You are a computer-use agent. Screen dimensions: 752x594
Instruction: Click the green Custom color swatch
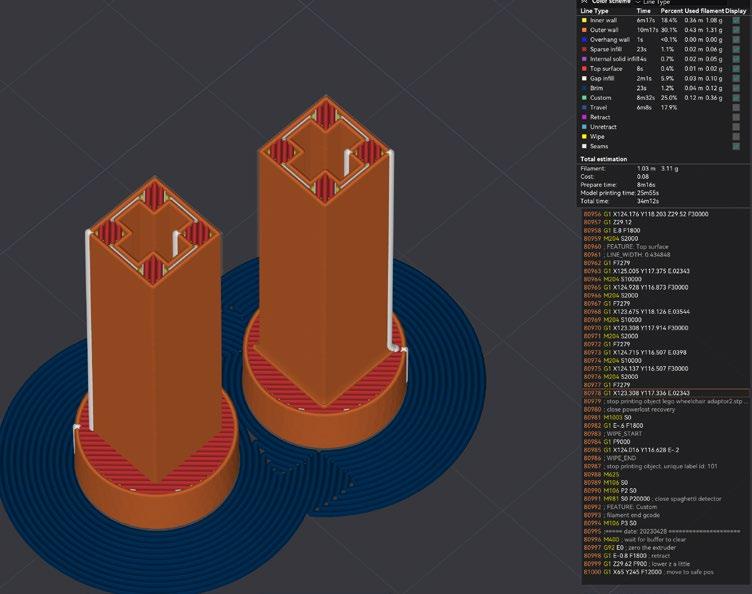[x=584, y=98]
